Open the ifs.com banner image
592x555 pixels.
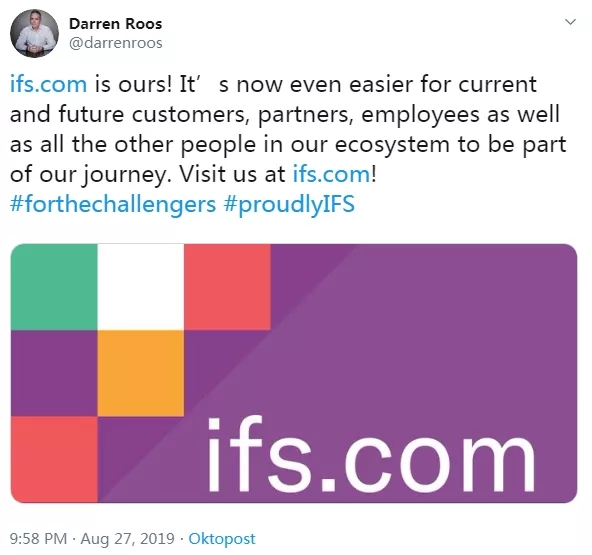(294, 373)
